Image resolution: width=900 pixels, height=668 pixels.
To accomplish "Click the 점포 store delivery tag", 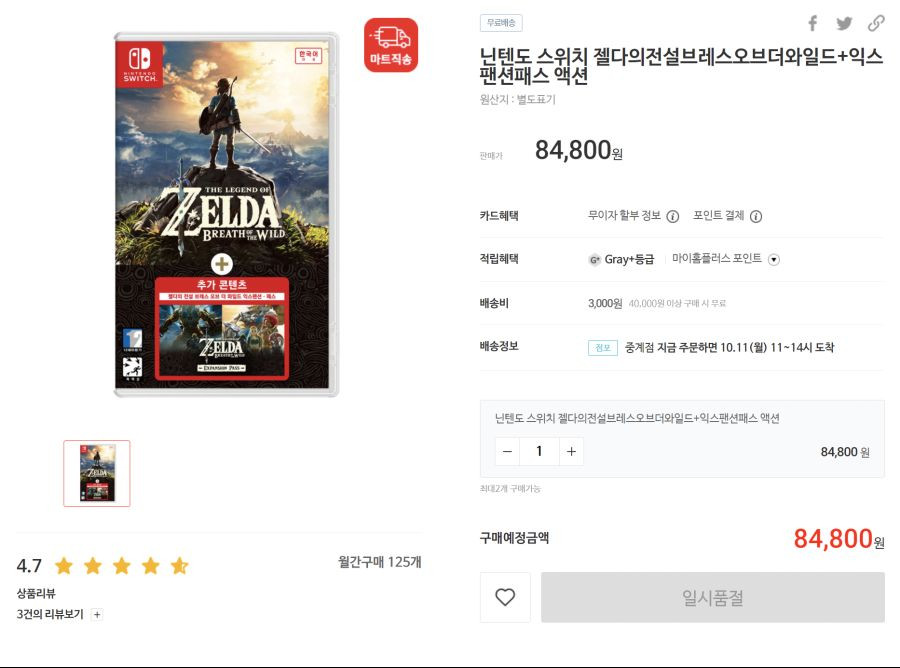I will tap(603, 348).
